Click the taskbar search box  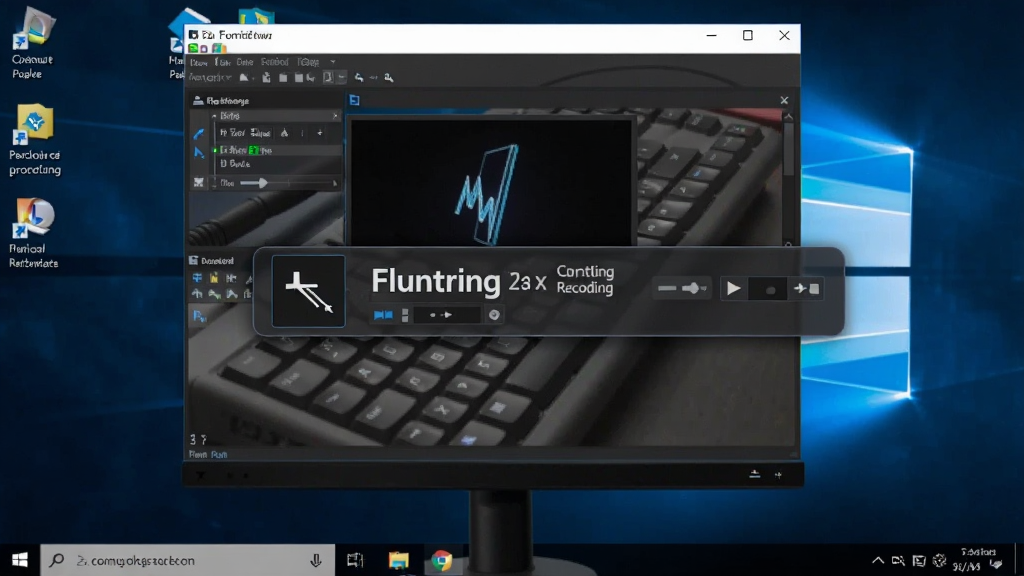187,560
